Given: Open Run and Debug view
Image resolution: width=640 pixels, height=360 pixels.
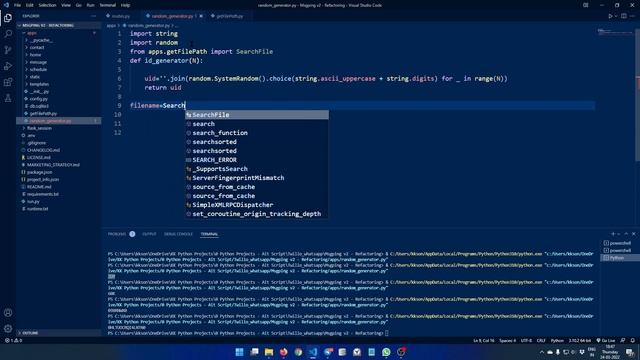Looking at the screenshot, I should tap(8, 66).
